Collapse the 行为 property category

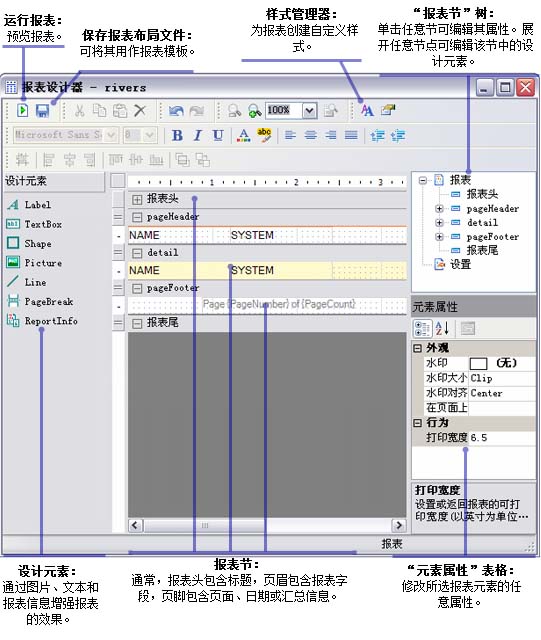[x=417, y=423]
